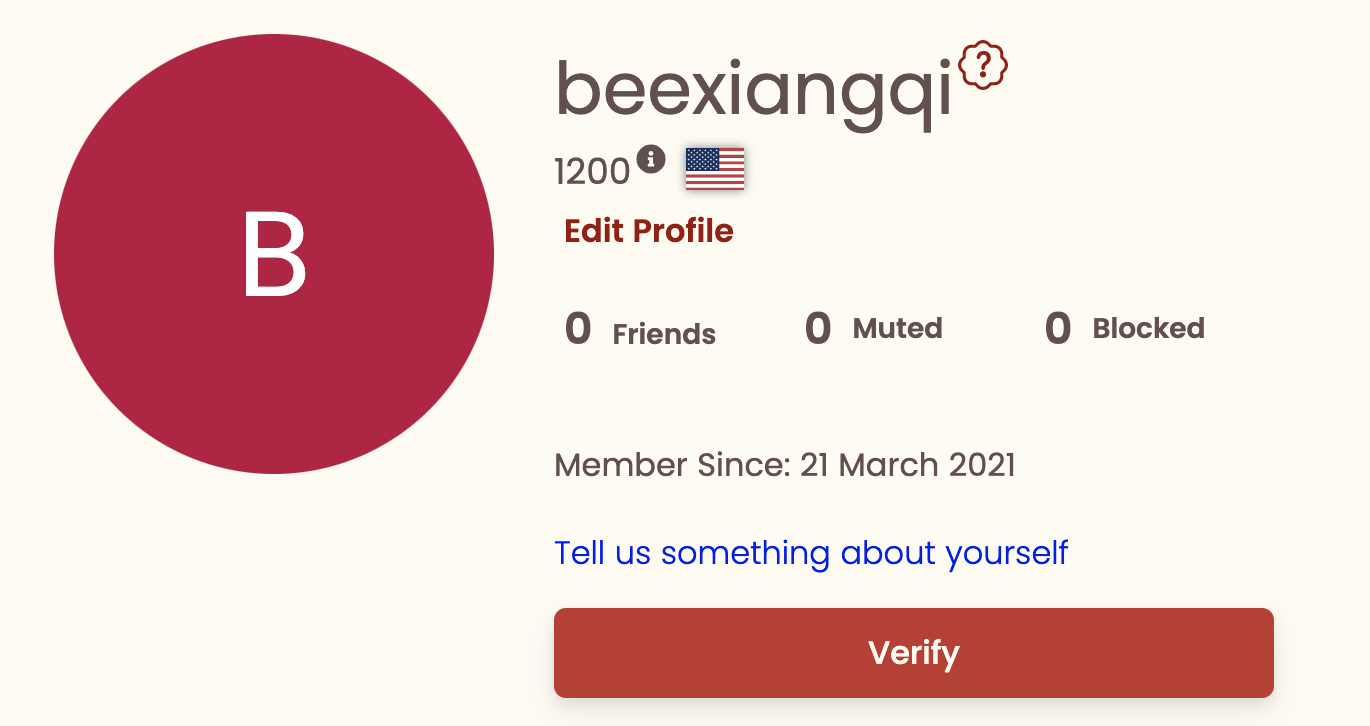
Task: Click the red Verify button
Action: pos(914,653)
